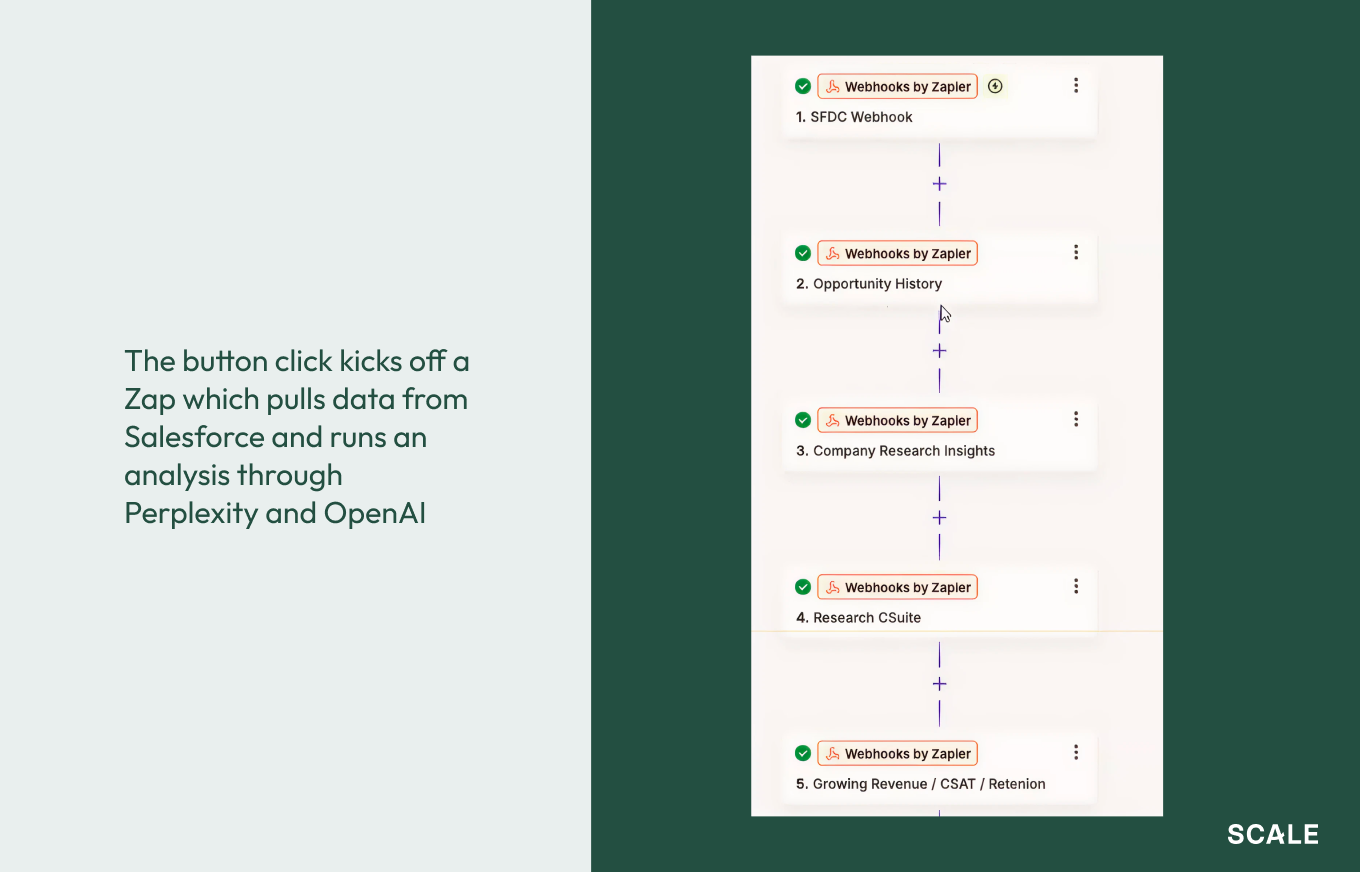The image size is (1360, 872).
Task: Add a step after Company Research Insights
Action: (939, 518)
